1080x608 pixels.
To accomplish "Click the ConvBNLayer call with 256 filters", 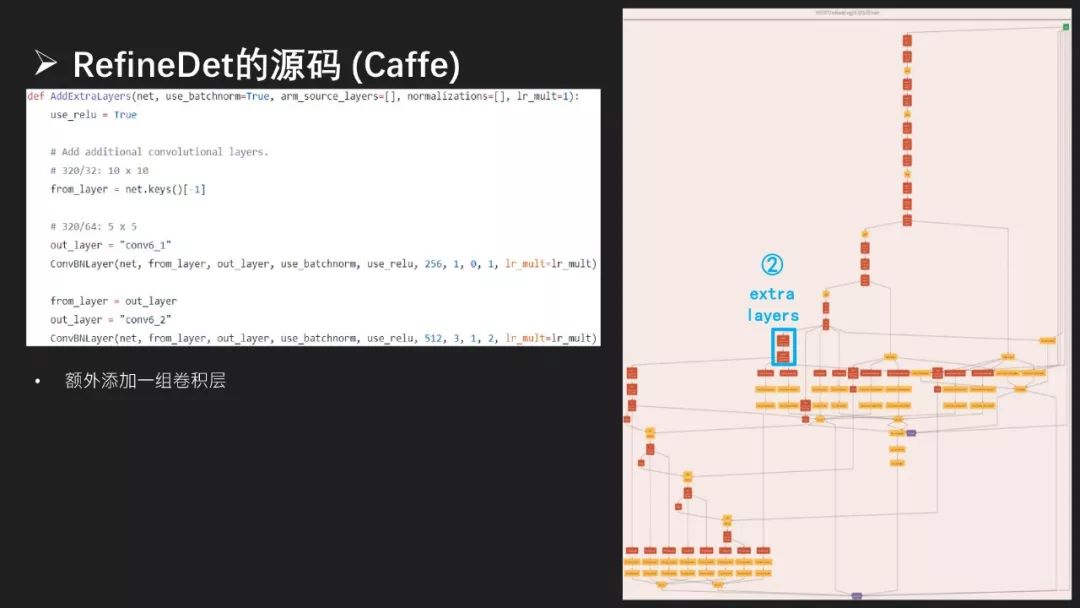I will pos(323,264).
